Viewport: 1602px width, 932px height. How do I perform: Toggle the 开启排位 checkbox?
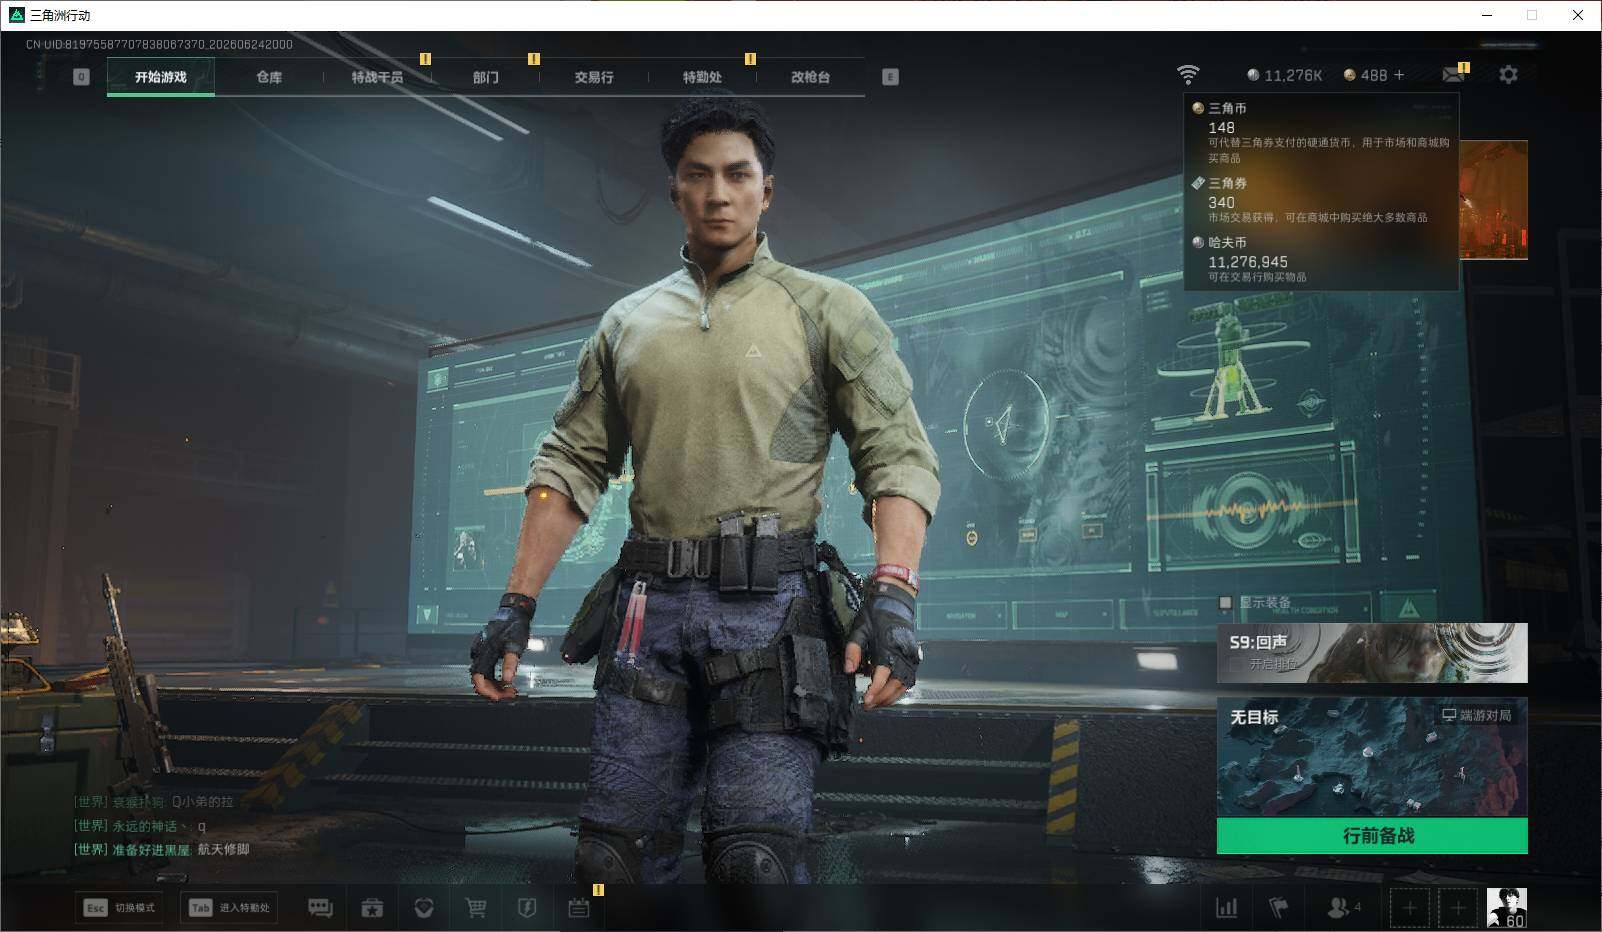[x=1236, y=664]
